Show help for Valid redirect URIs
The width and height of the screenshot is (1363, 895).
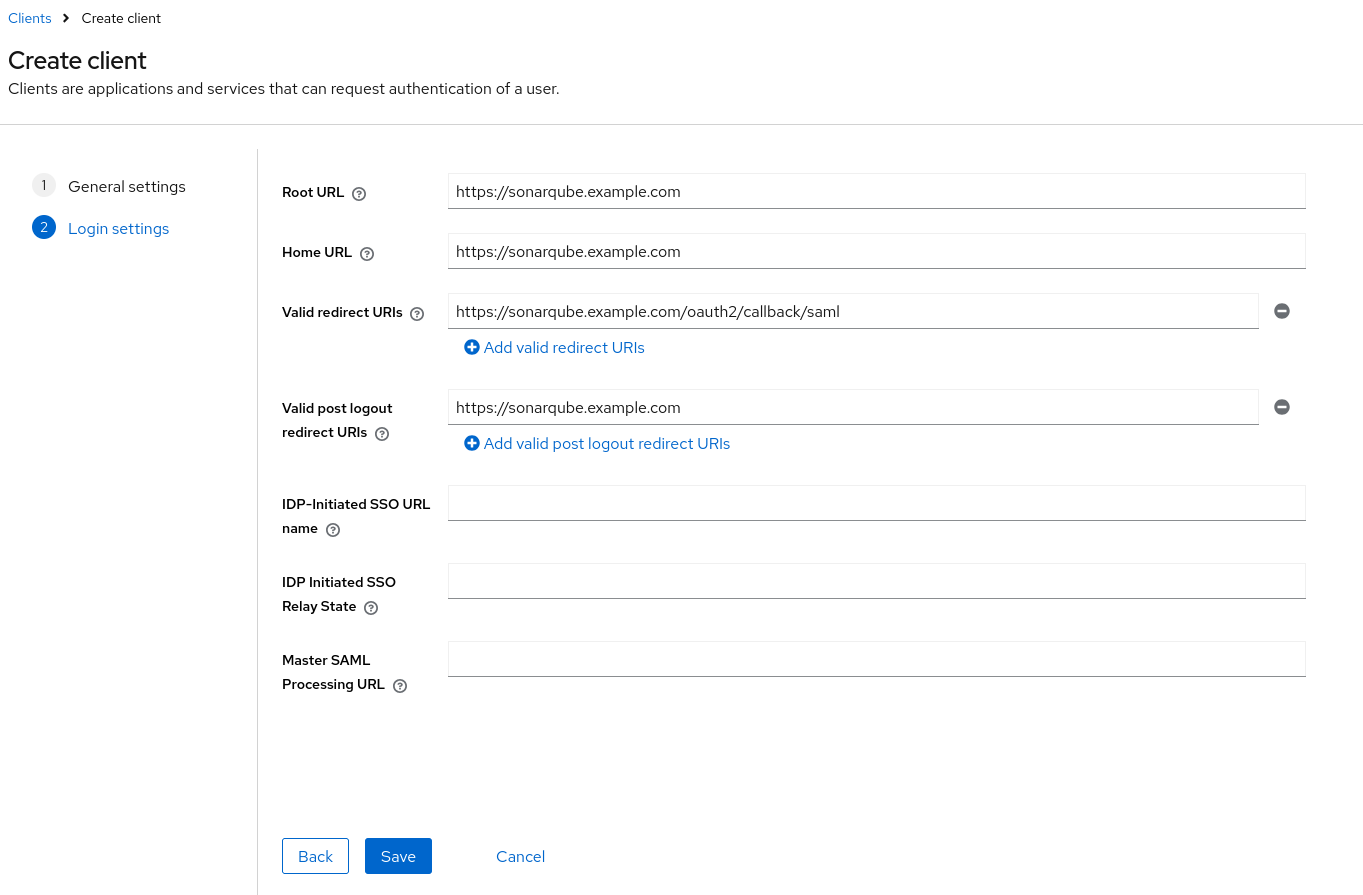(x=417, y=313)
